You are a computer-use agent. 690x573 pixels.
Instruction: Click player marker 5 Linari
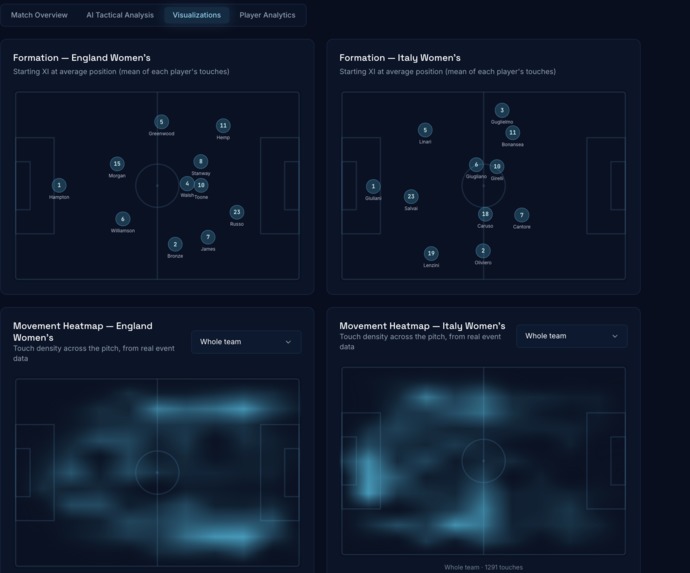[425, 130]
